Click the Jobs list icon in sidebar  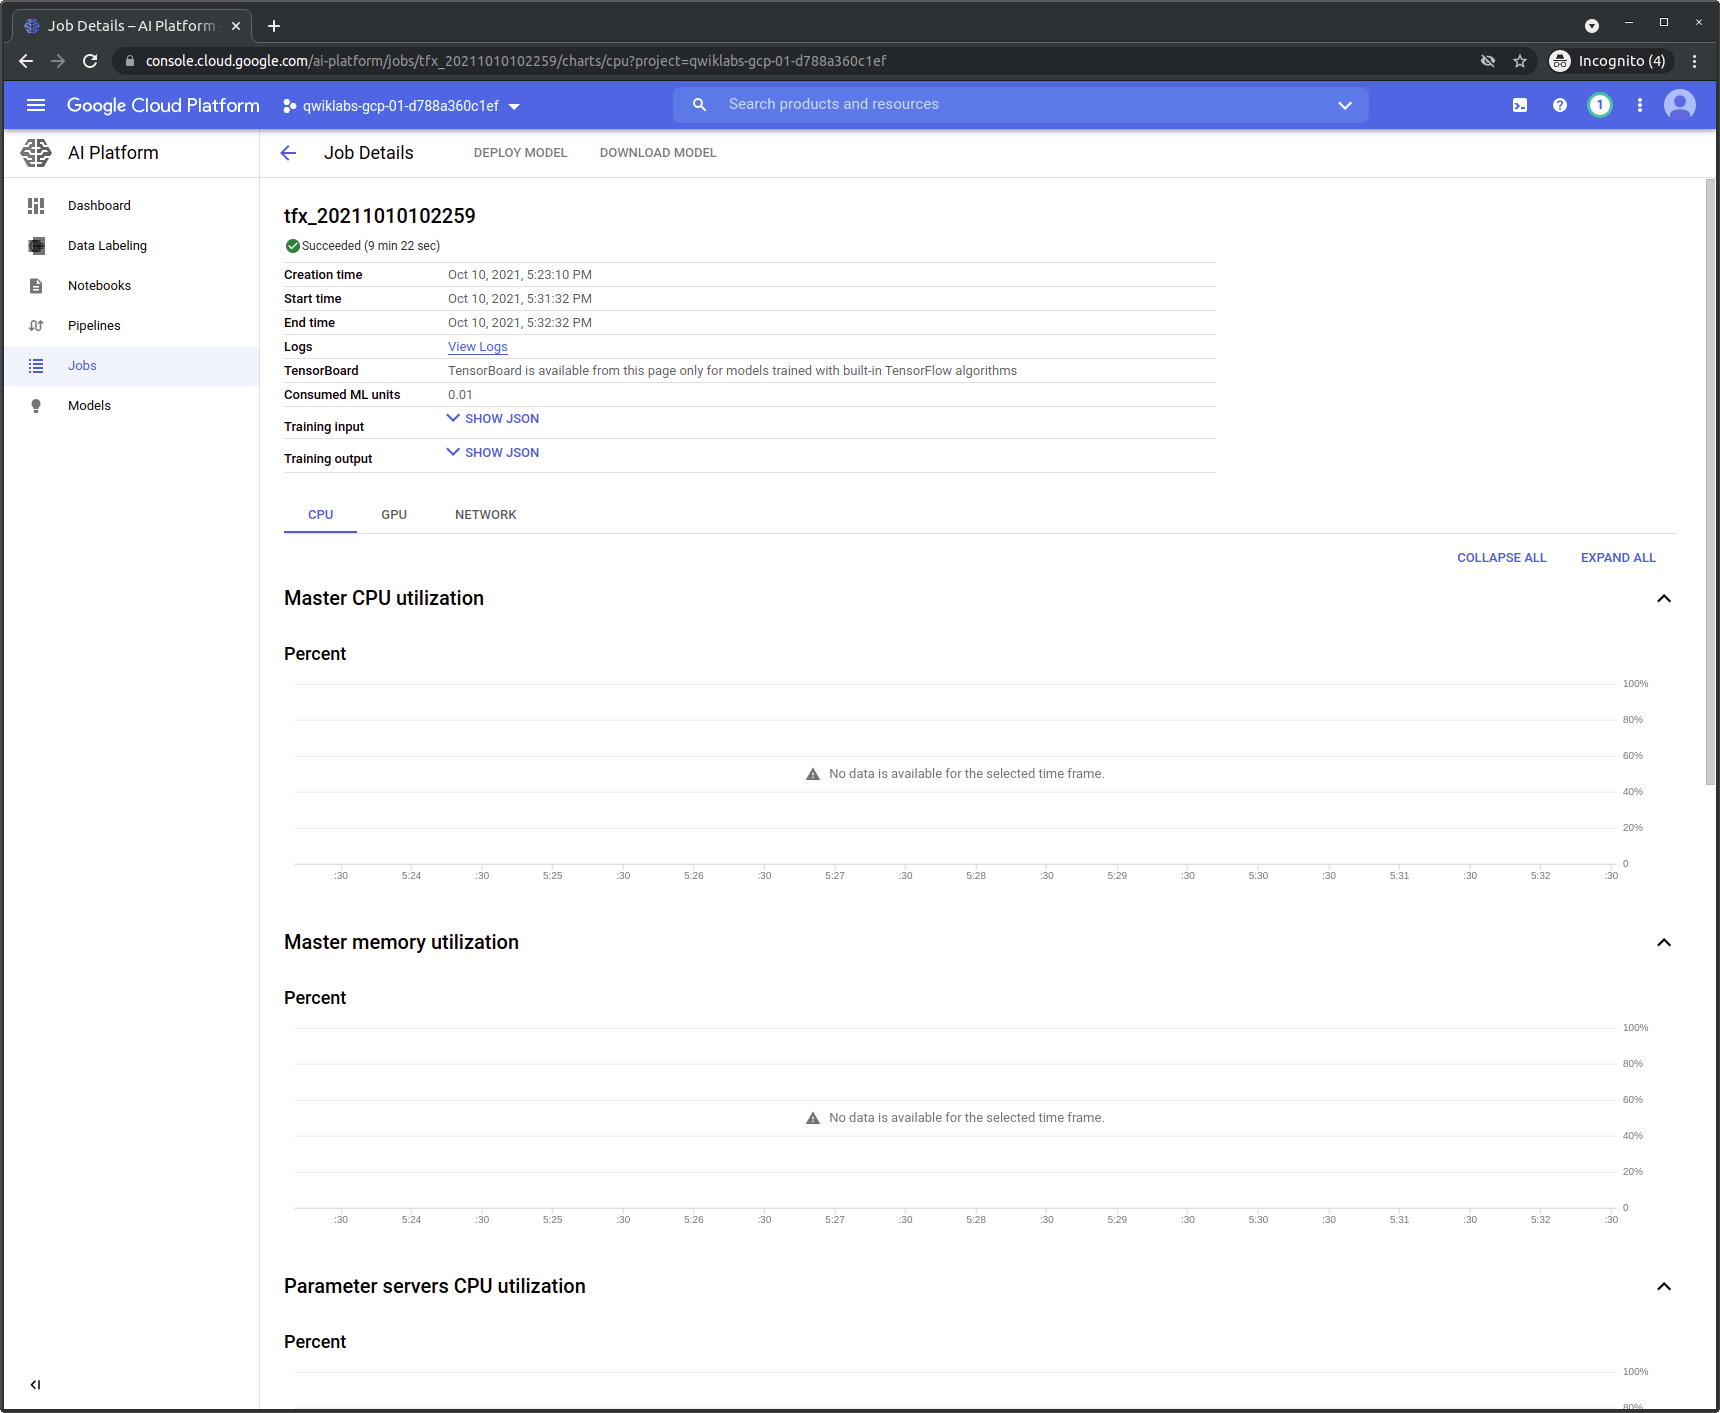pos(36,366)
